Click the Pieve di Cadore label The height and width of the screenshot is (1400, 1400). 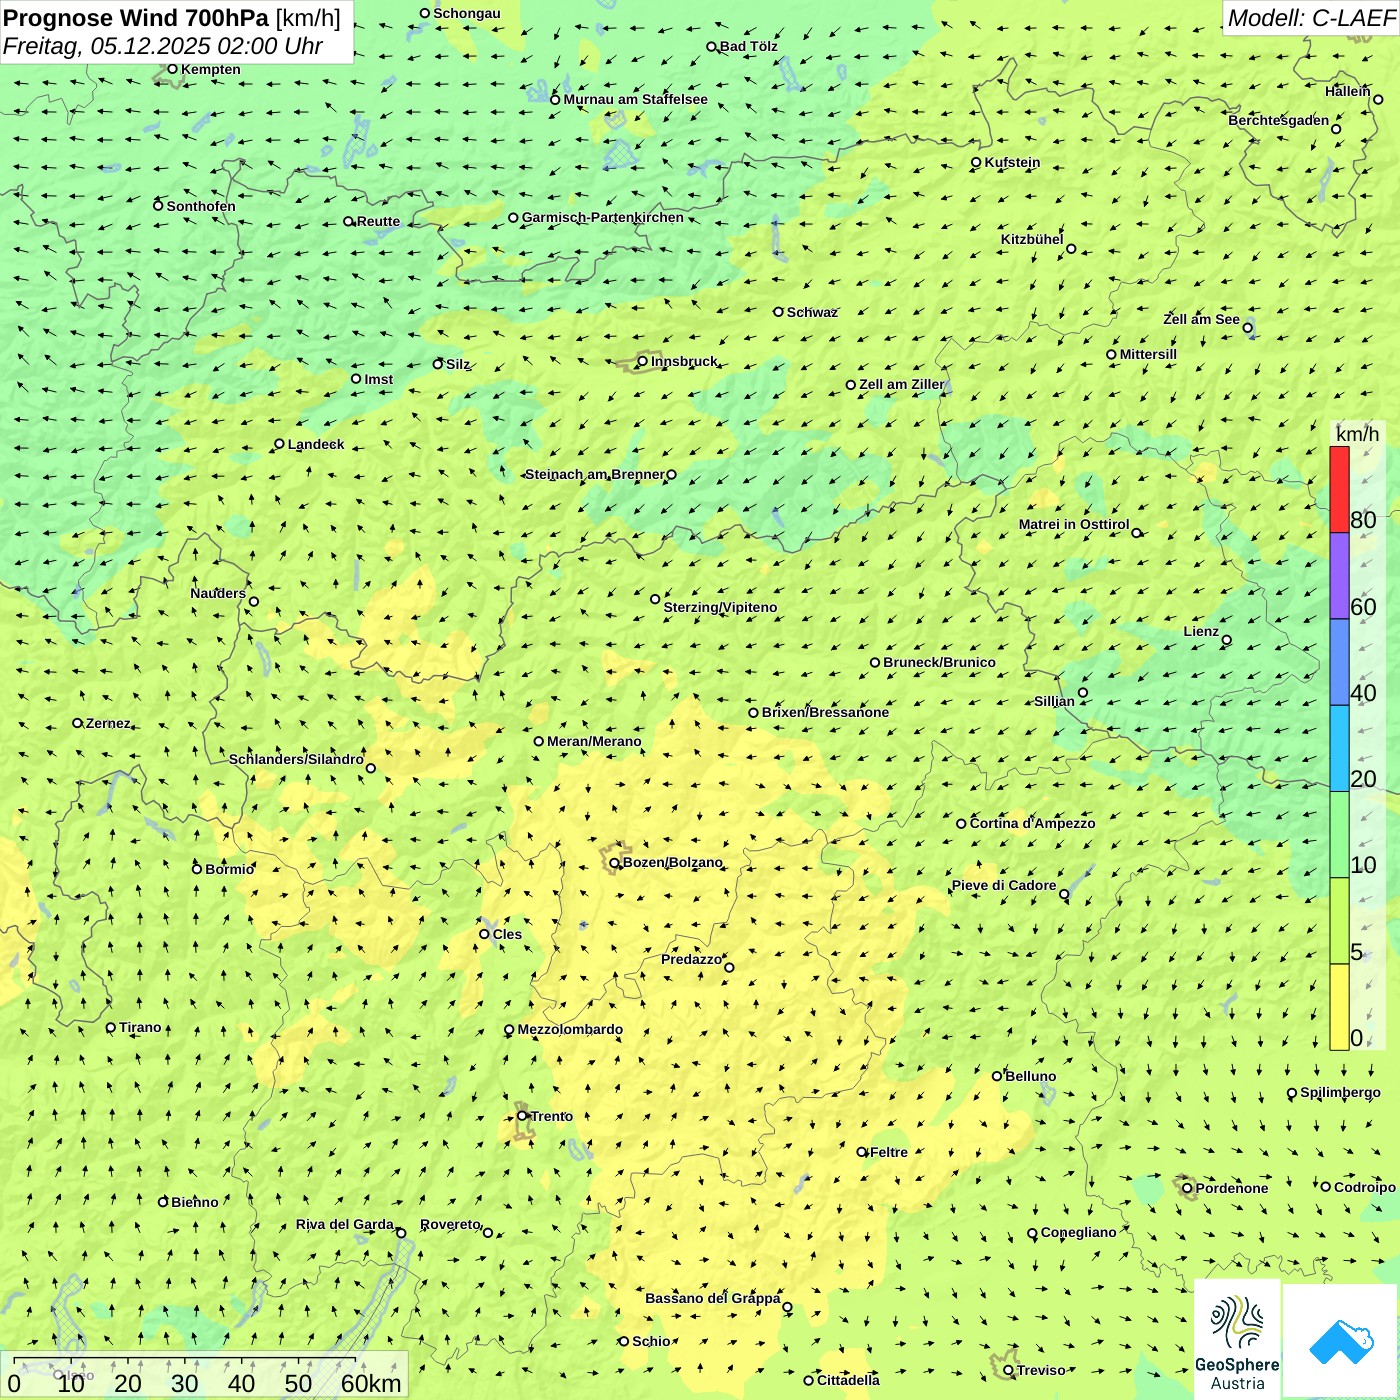[x=1004, y=885]
